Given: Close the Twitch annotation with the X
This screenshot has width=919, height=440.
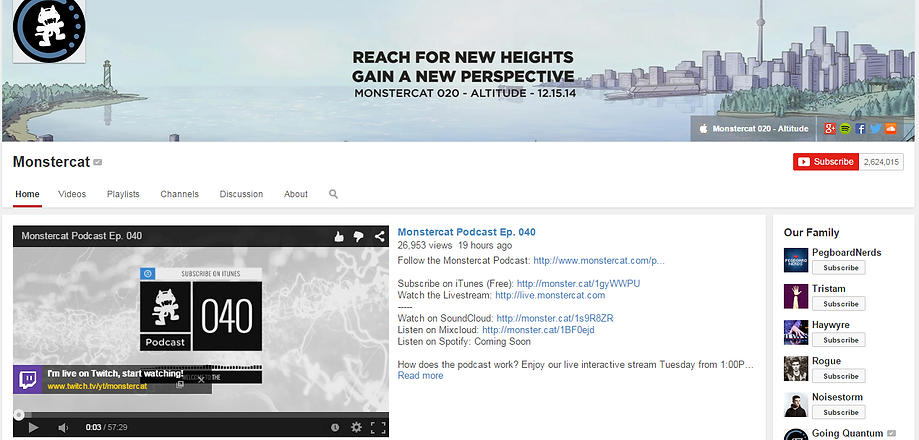Looking at the screenshot, I should click(201, 379).
